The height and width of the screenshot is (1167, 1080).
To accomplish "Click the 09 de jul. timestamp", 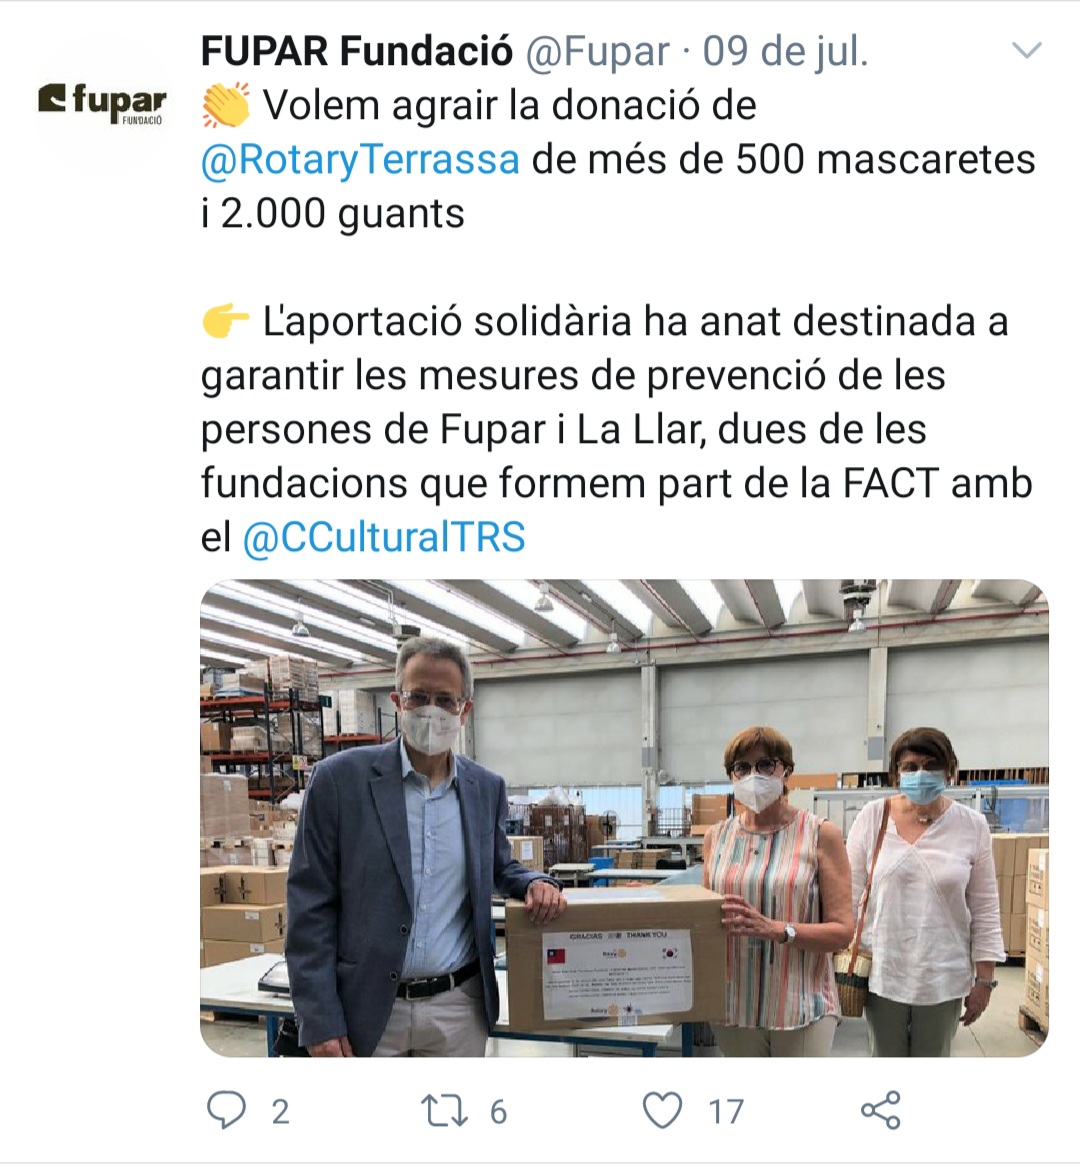I will (x=785, y=51).
